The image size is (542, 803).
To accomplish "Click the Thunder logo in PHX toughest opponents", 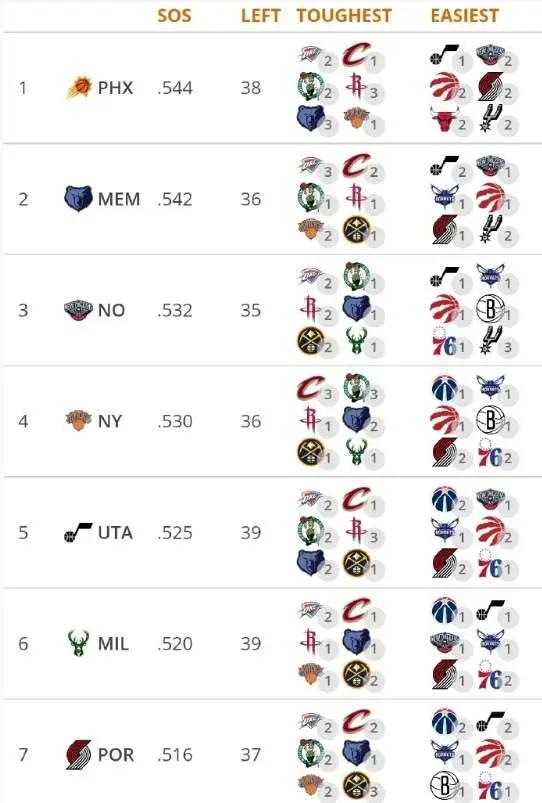I will 310,54.
